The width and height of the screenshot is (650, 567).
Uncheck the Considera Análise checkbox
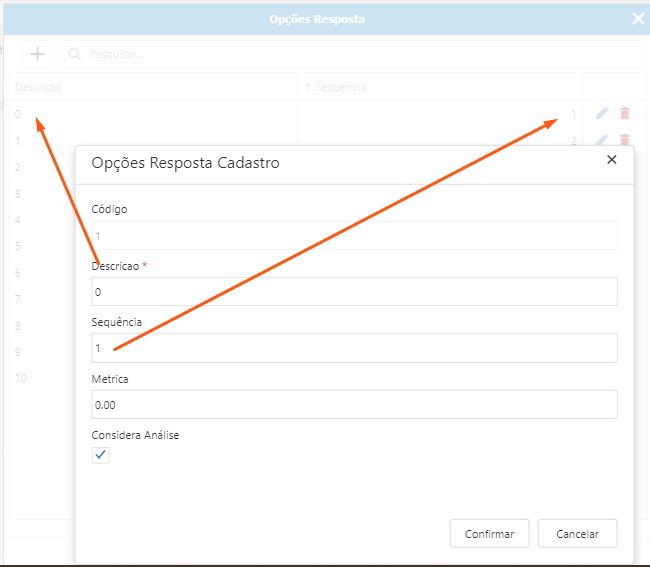coord(101,455)
